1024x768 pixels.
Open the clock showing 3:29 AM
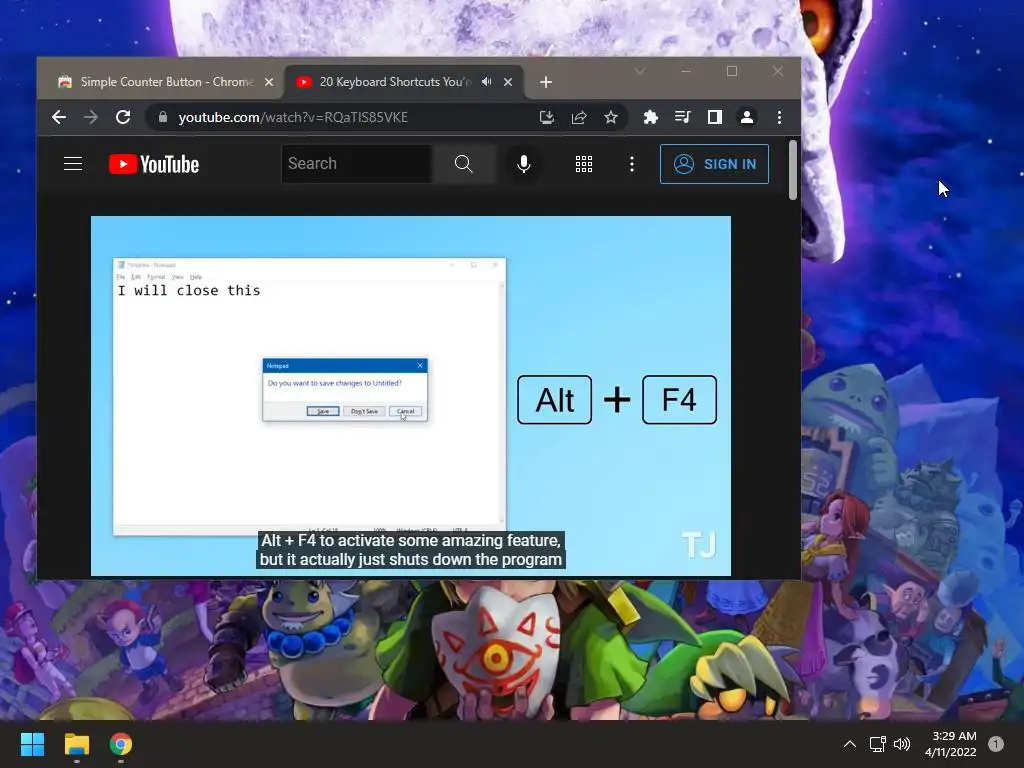click(x=950, y=744)
